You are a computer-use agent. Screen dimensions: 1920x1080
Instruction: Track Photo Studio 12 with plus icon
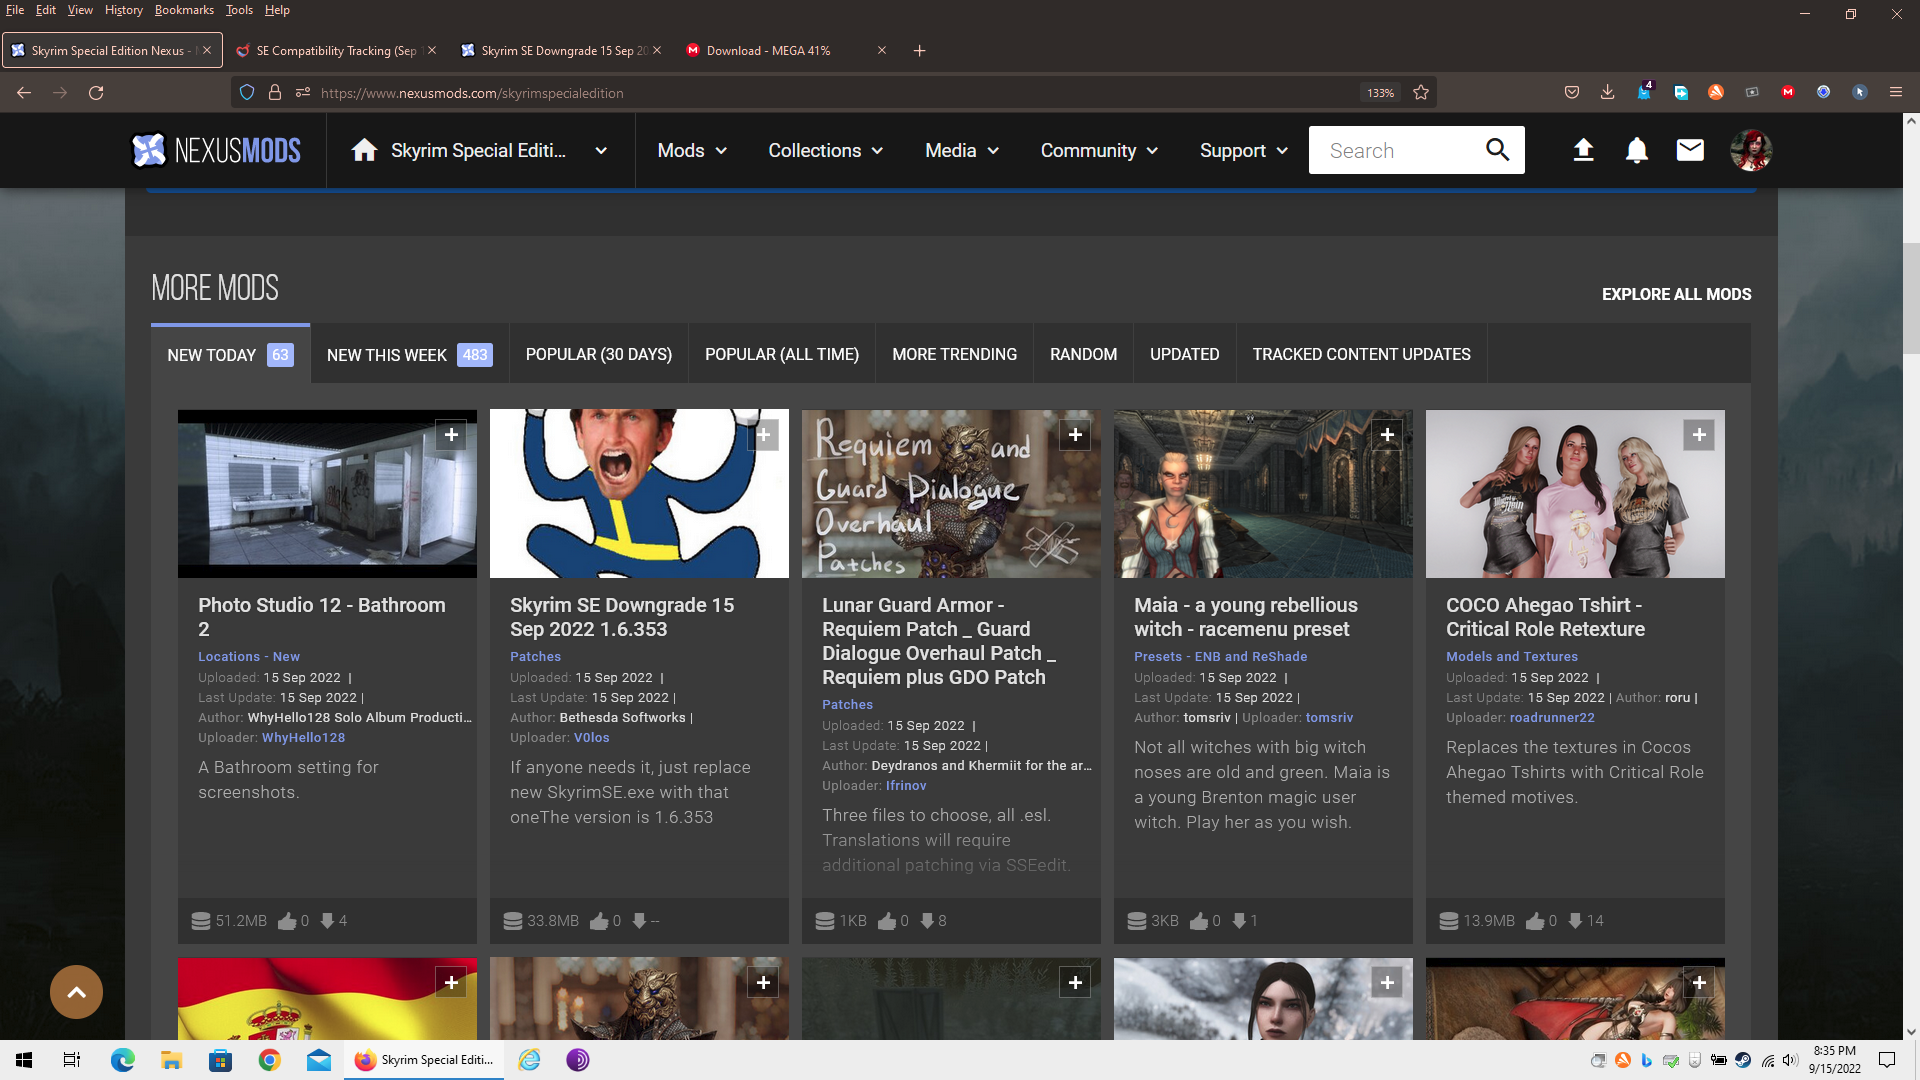pyautogui.click(x=451, y=435)
